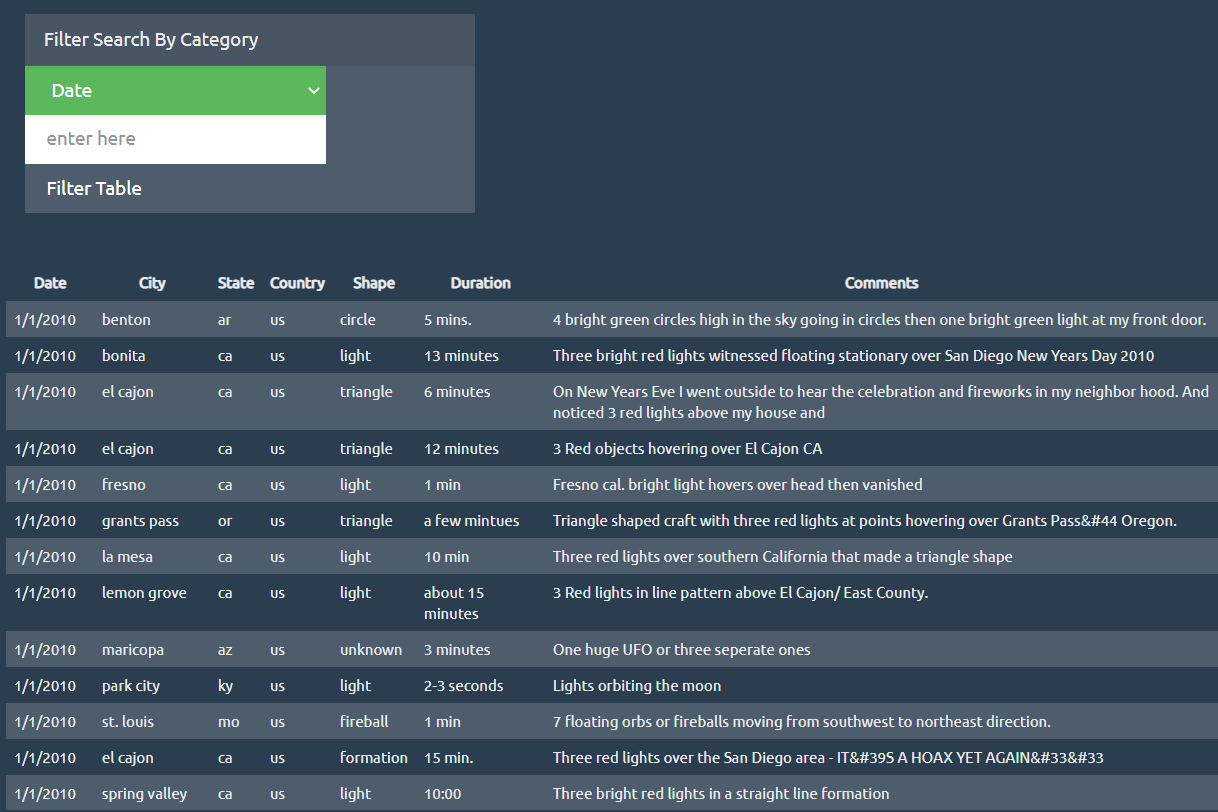Select the 'unknown' shape cell for maricopa

pos(371,650)
